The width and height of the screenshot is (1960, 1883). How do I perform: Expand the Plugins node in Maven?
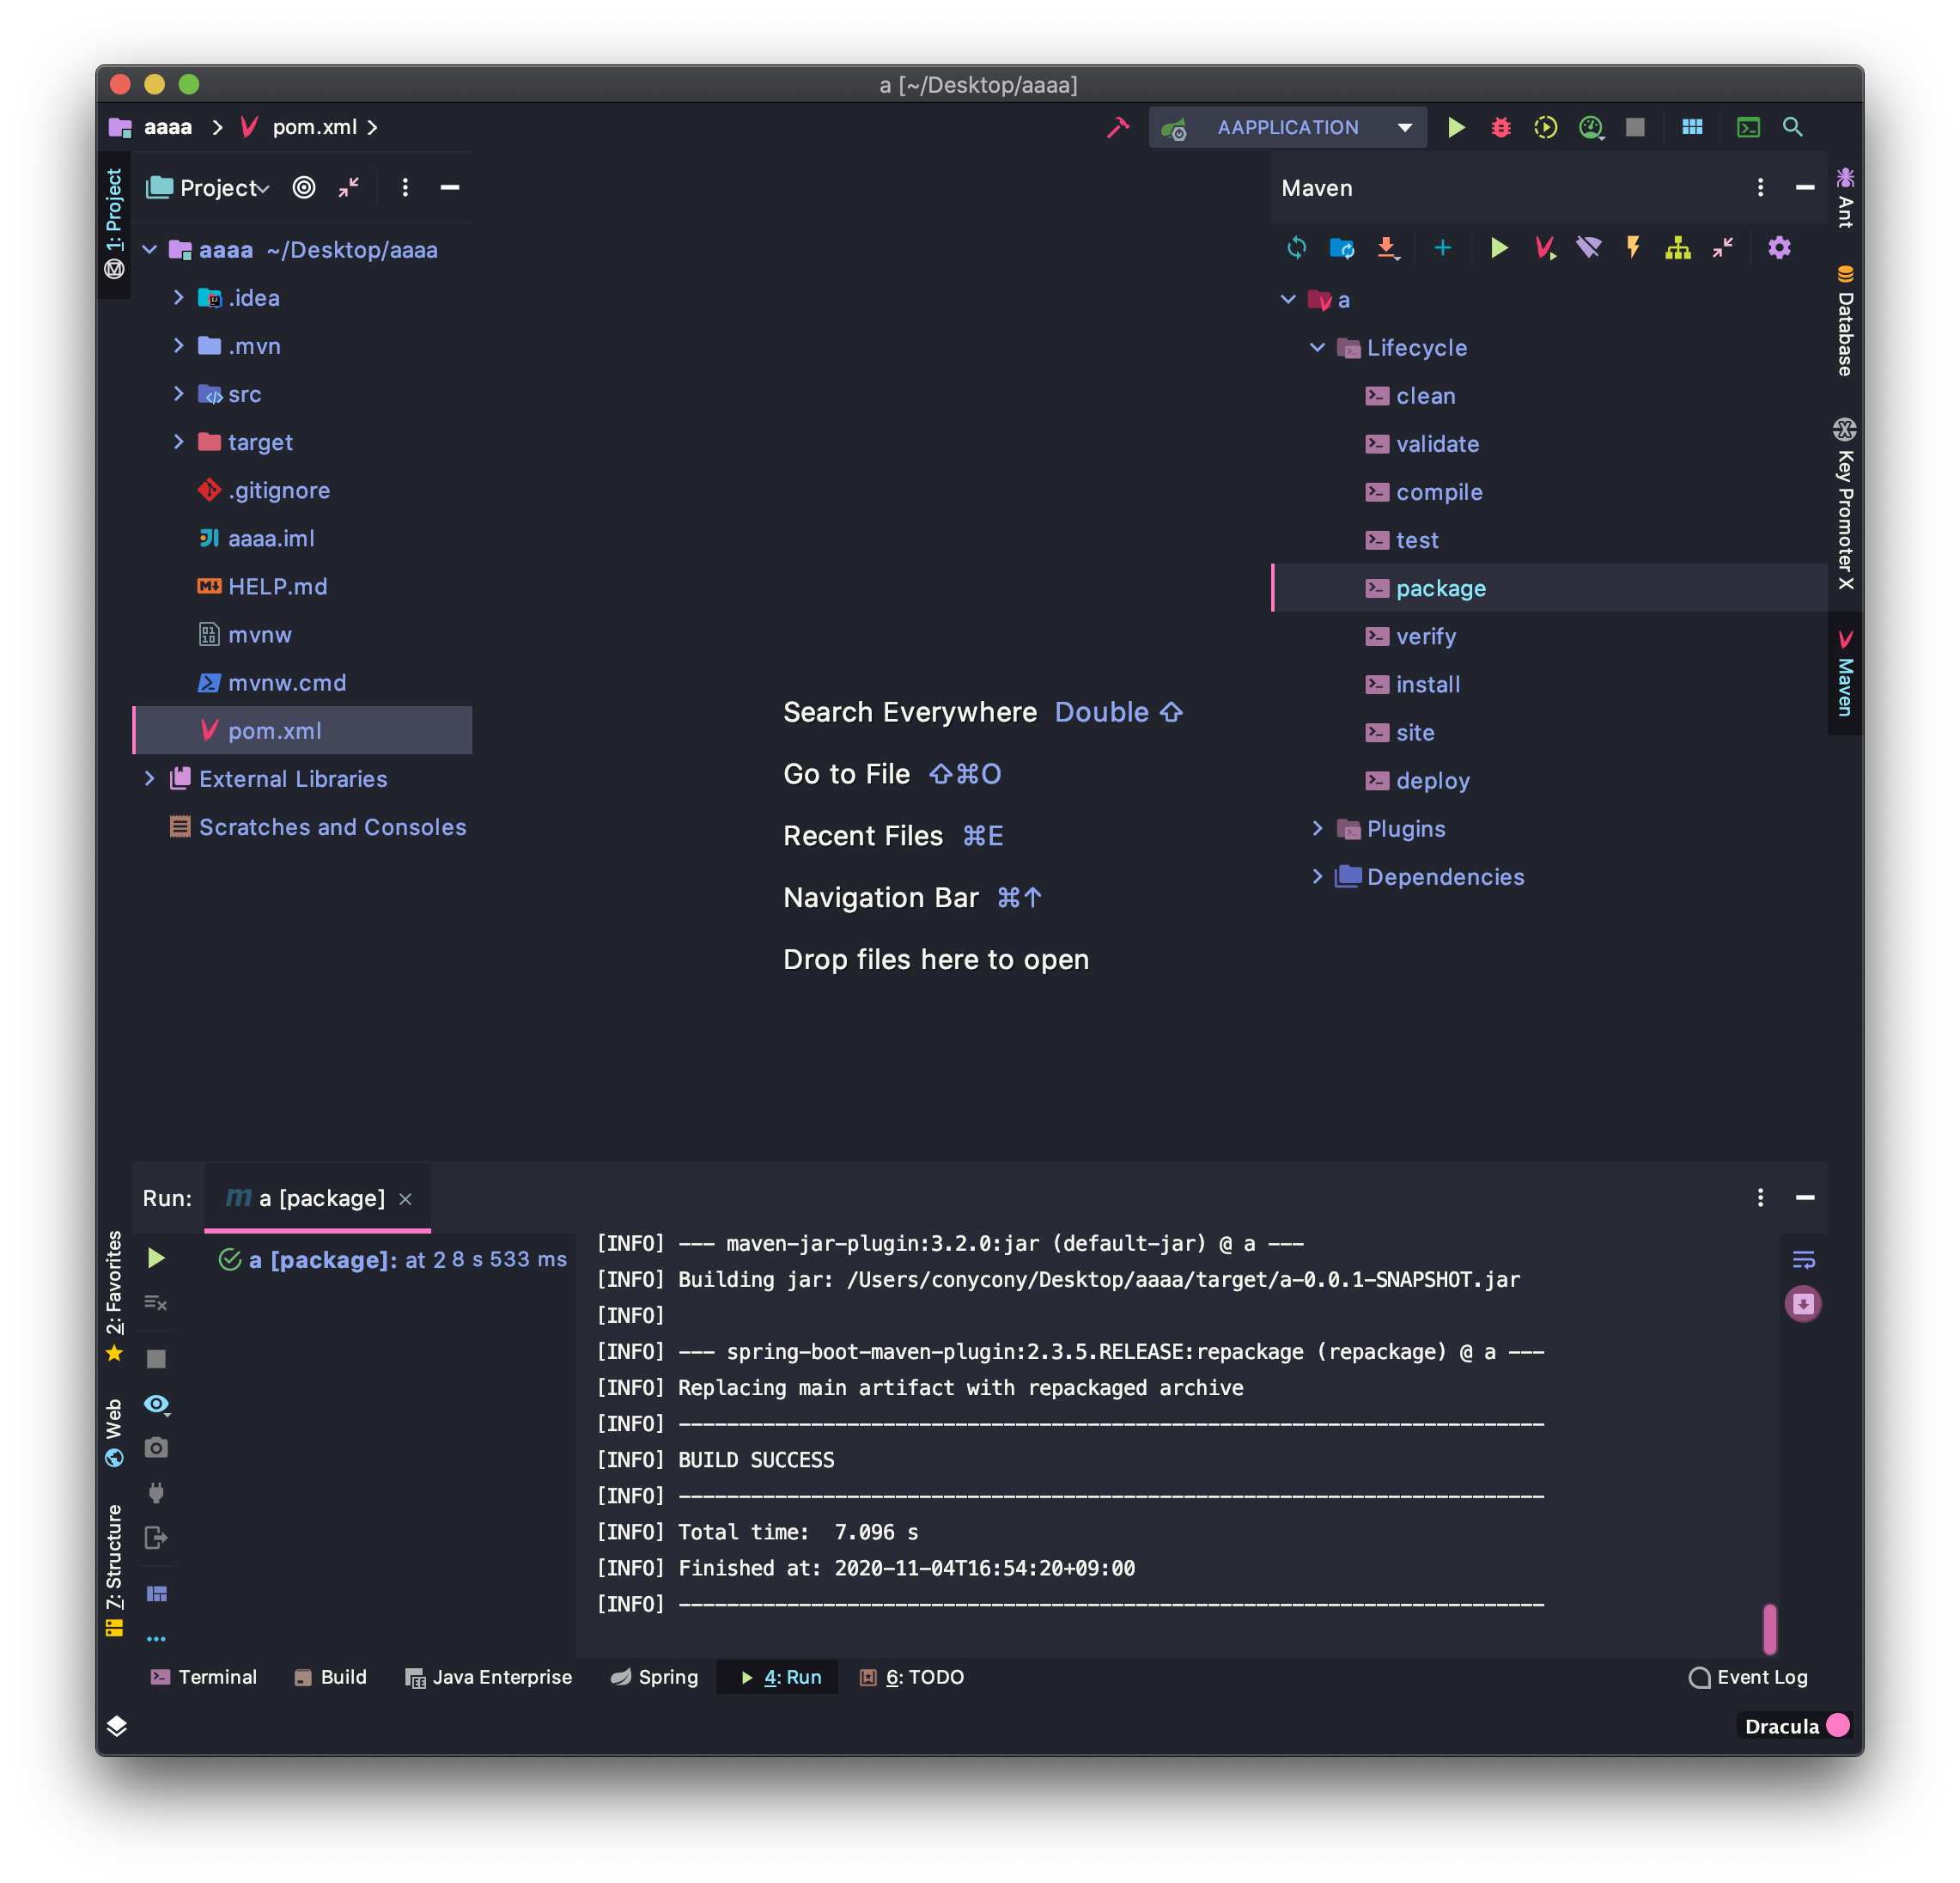coord(1317,828)
